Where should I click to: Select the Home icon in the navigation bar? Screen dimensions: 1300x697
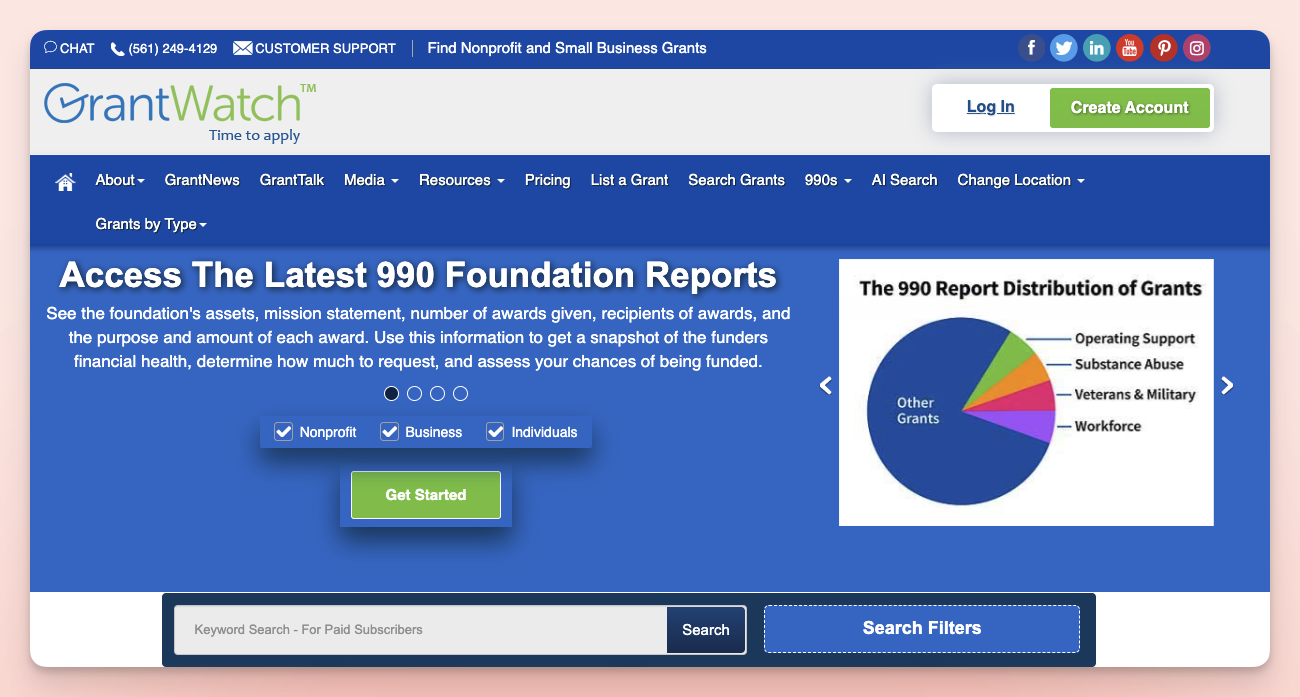tap(64, 180)
